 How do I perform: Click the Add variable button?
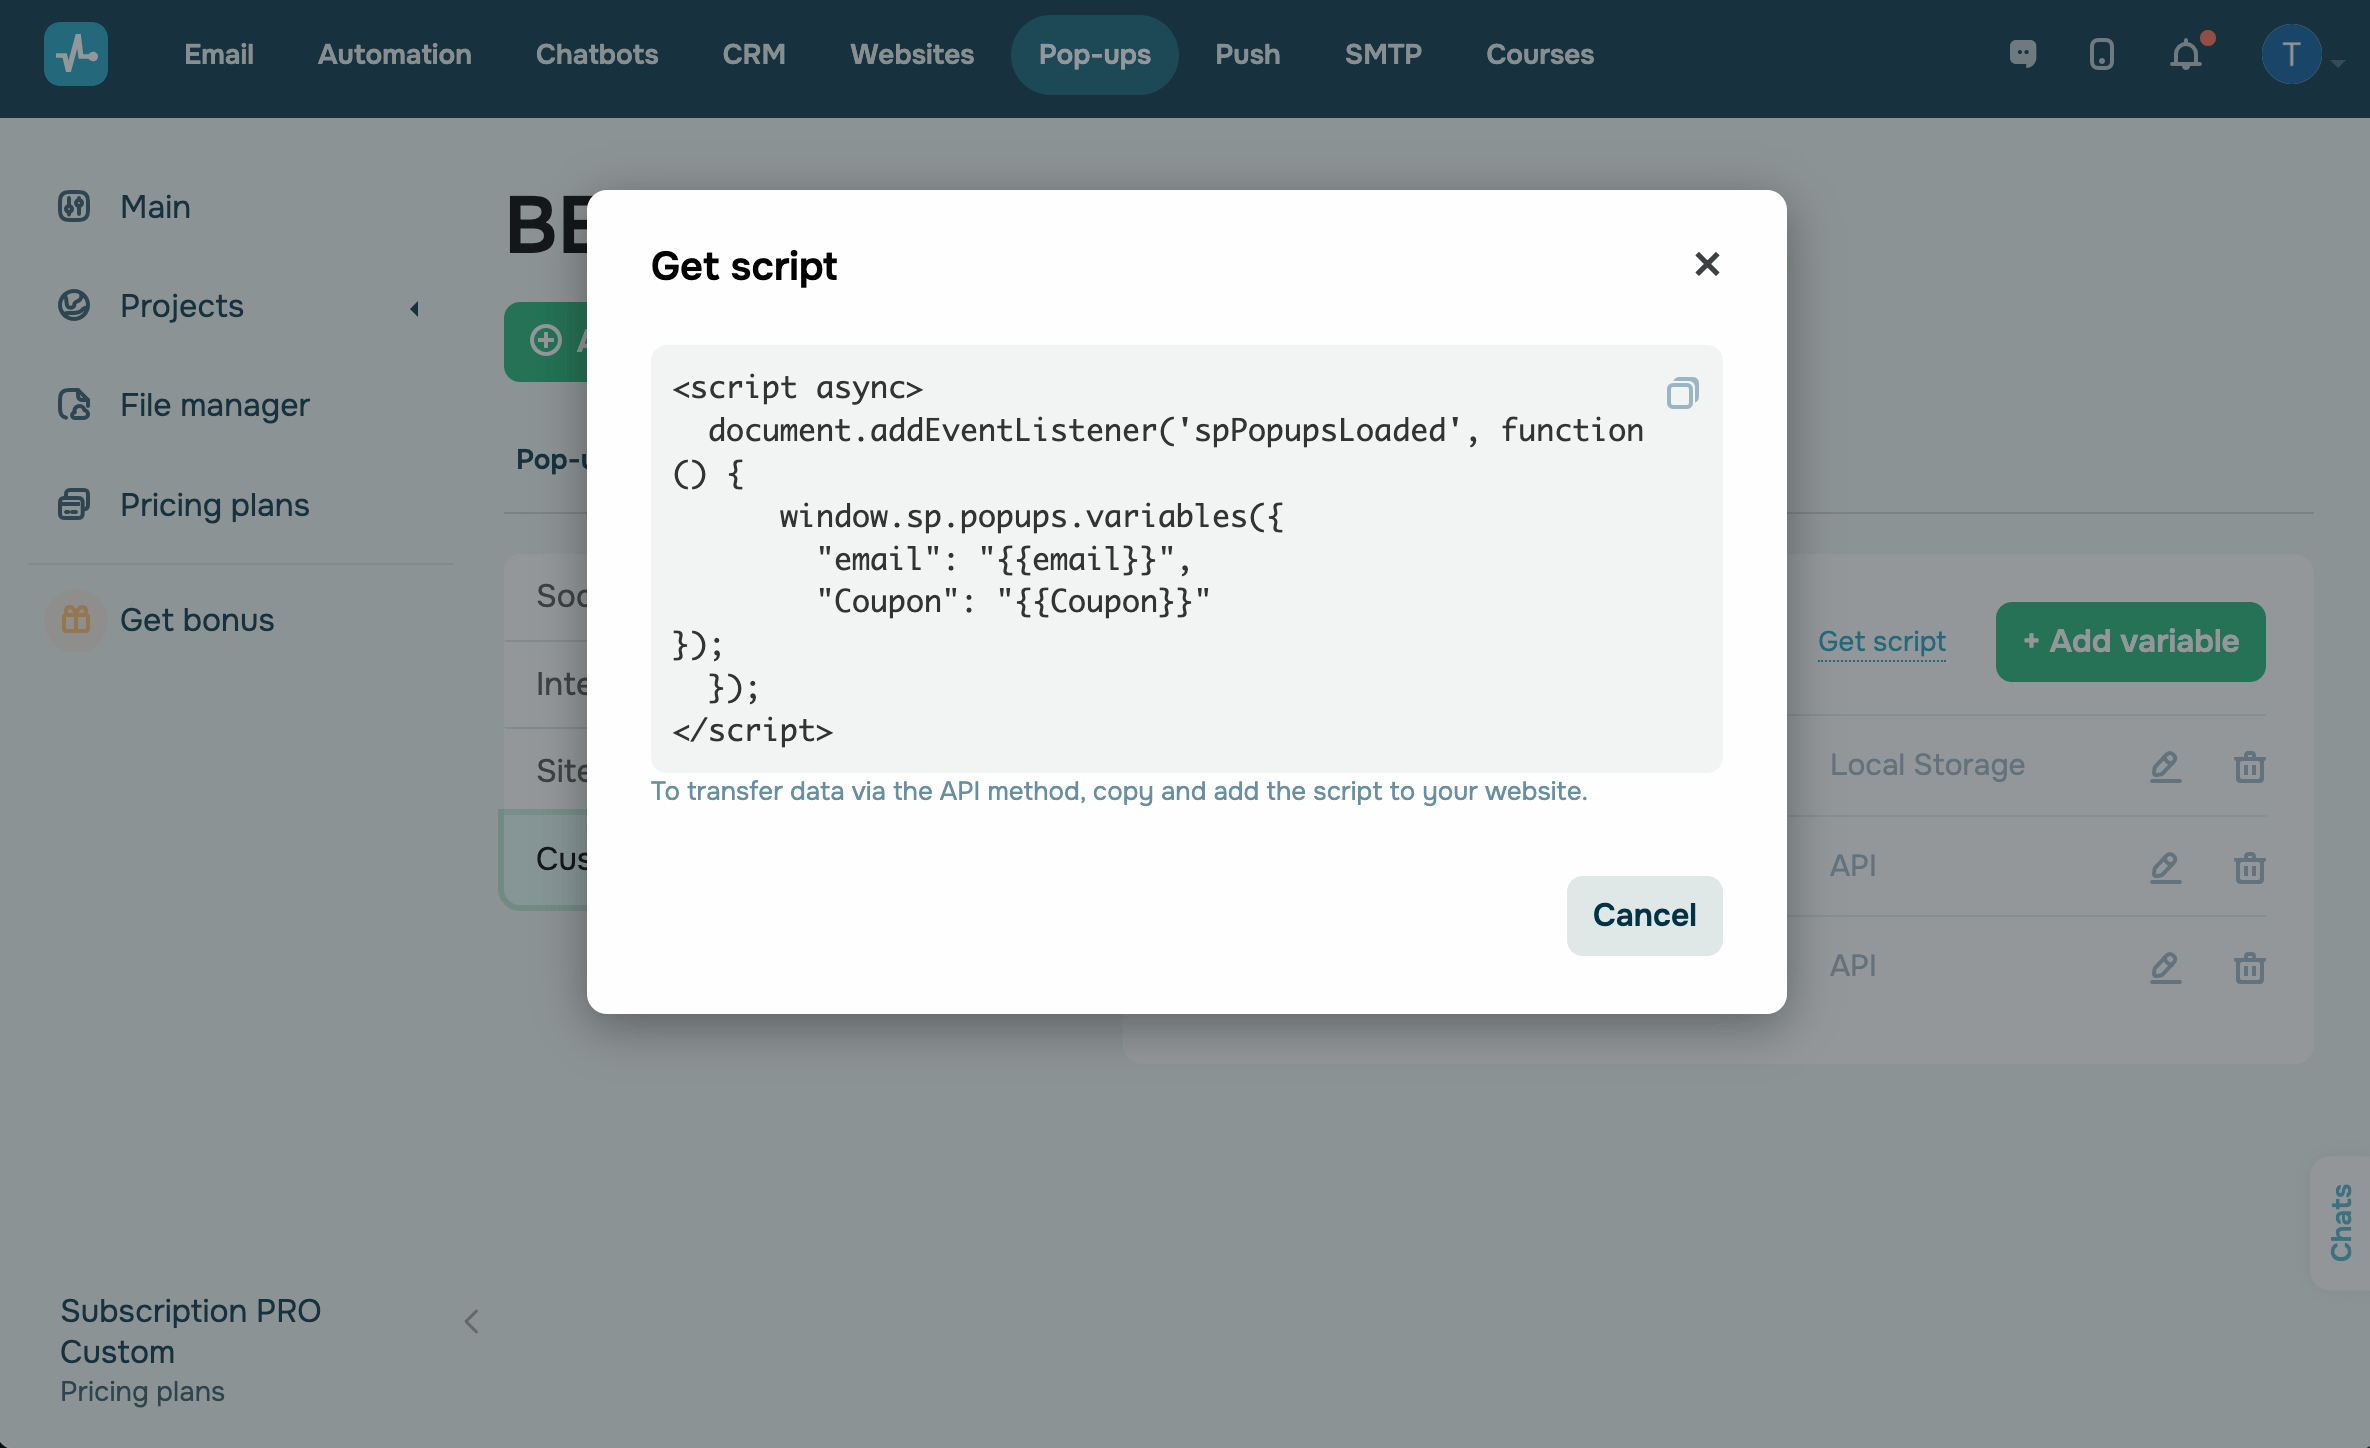pos(2130,641)
